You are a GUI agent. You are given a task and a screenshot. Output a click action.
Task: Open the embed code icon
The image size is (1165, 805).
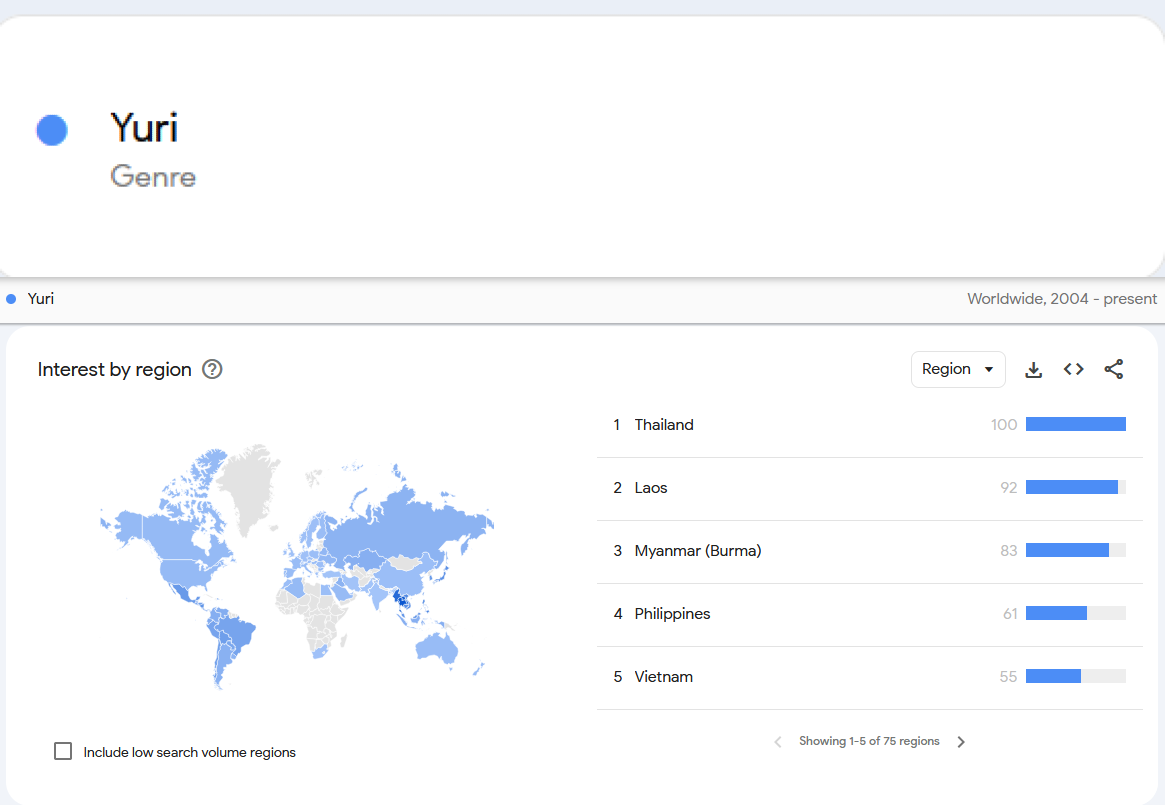tap(1074, 369)
